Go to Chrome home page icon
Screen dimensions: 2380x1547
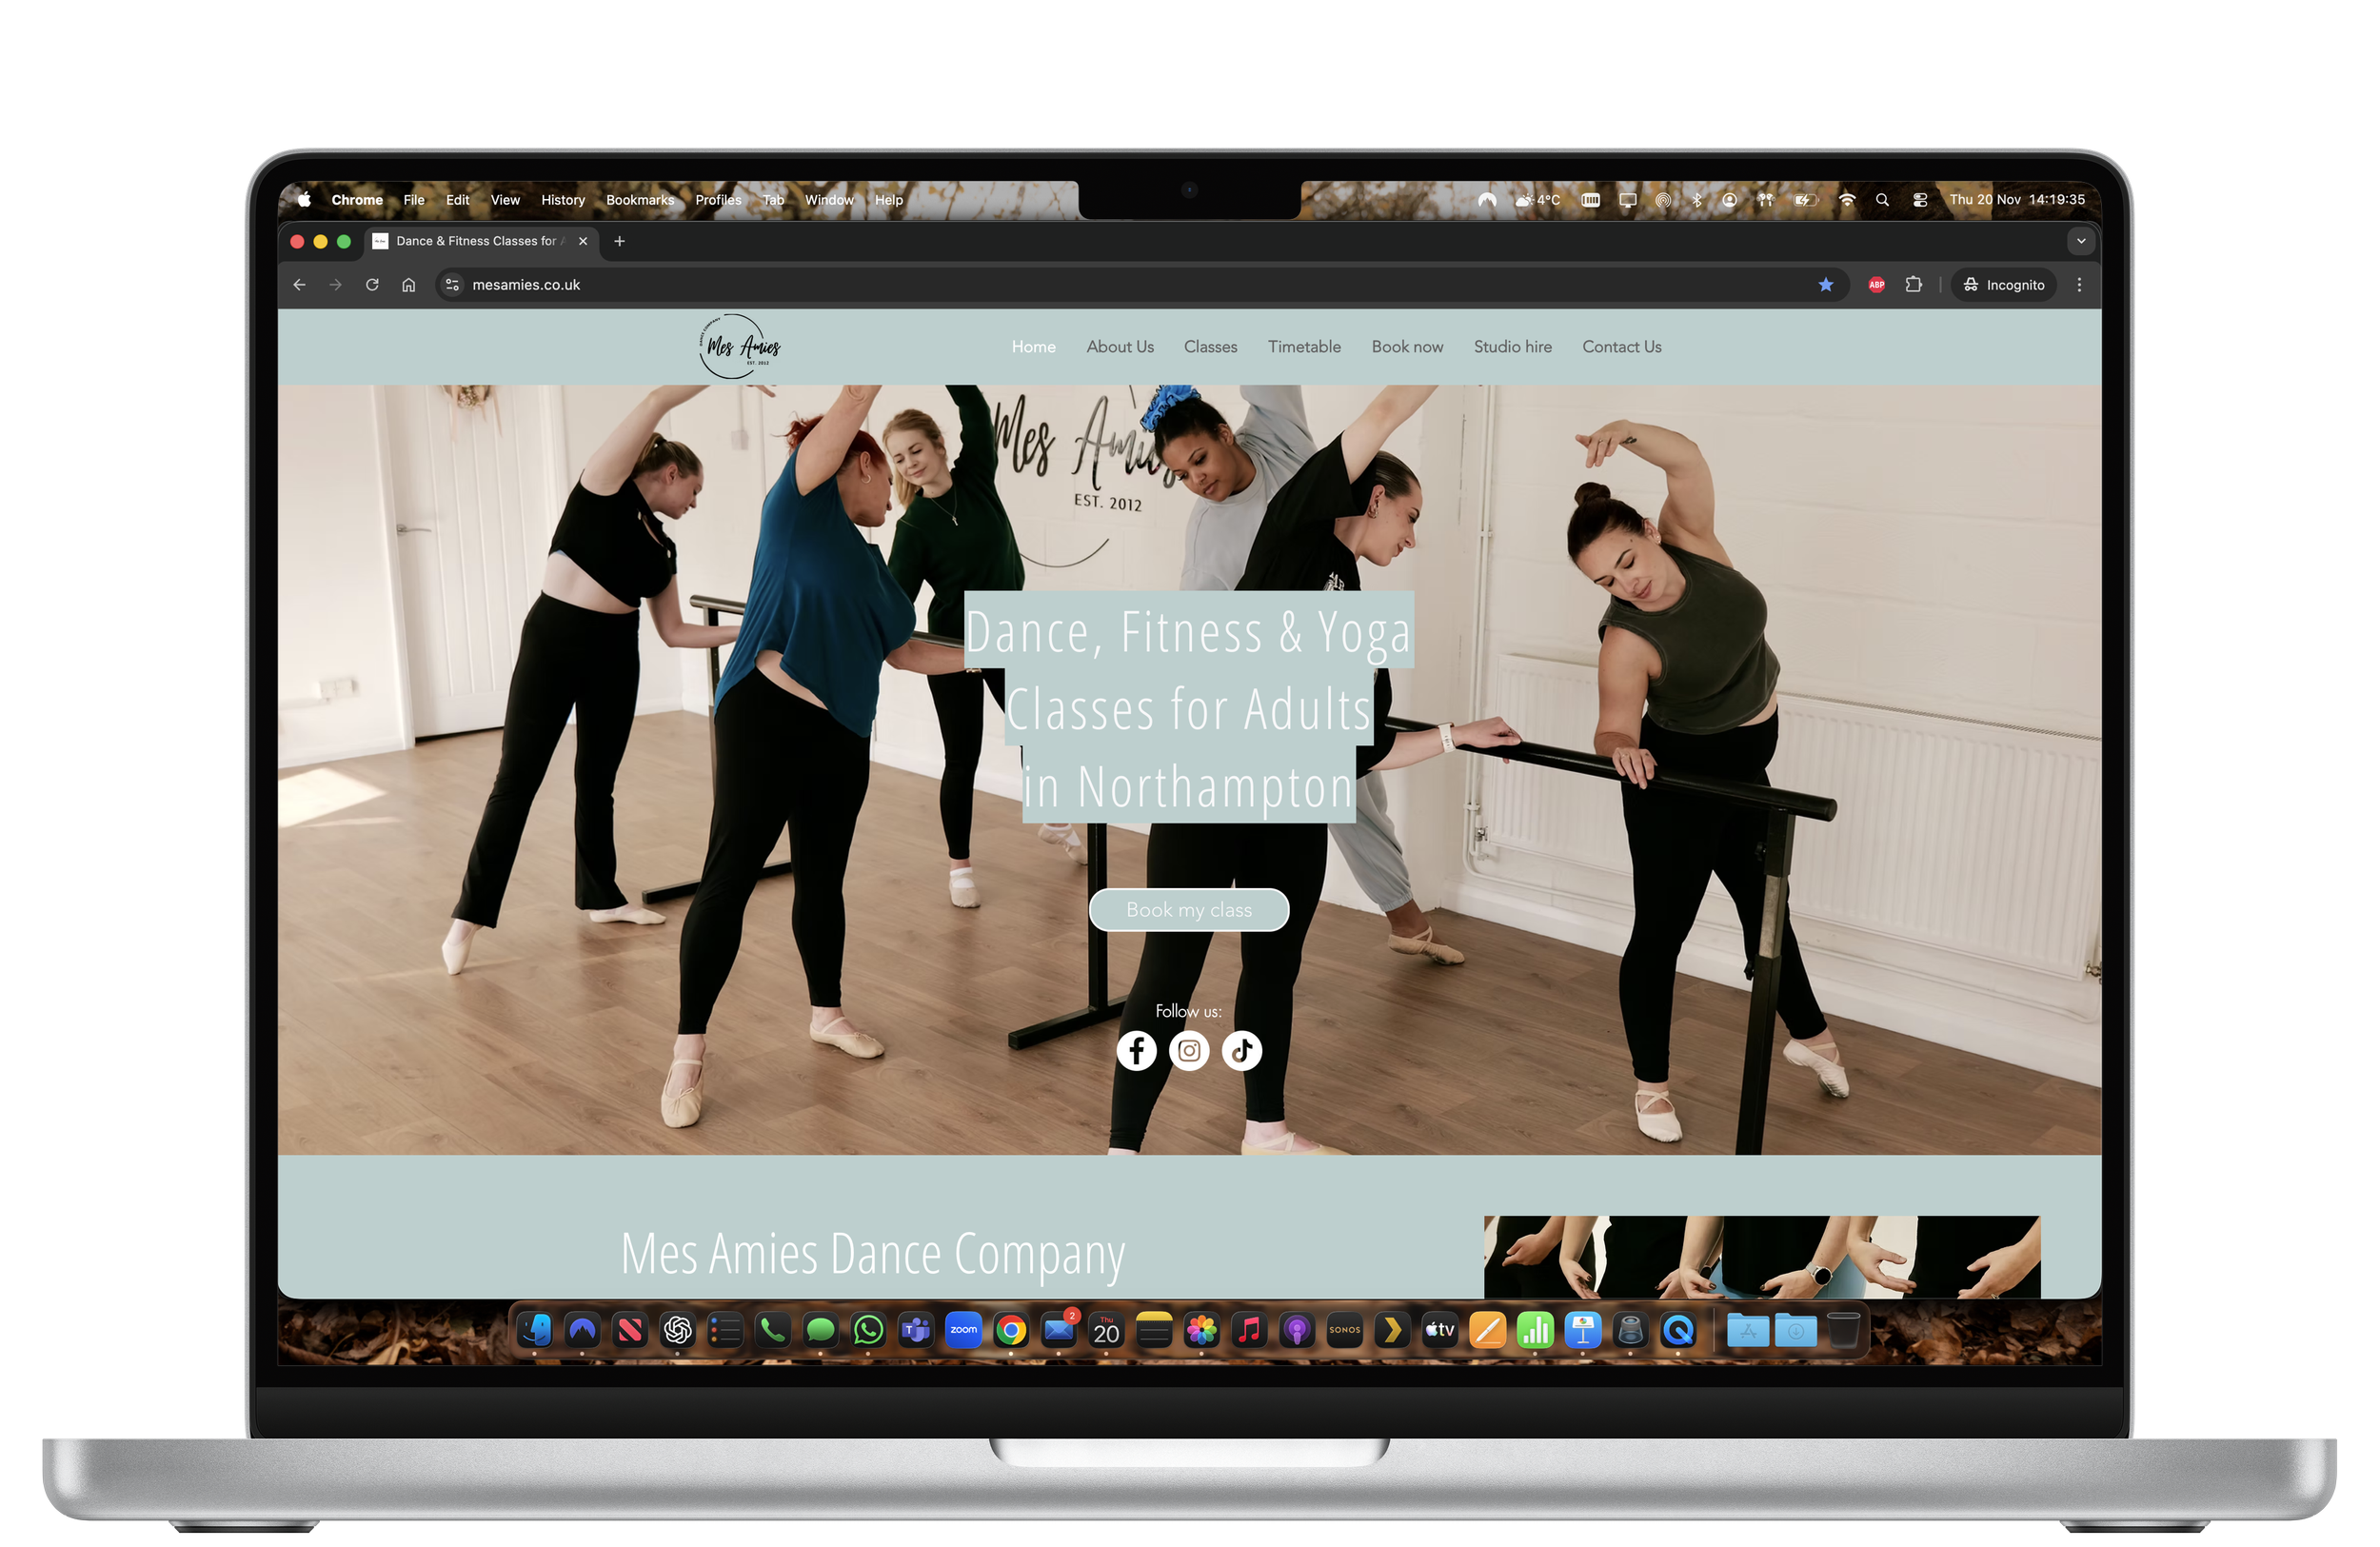[409, 285]
